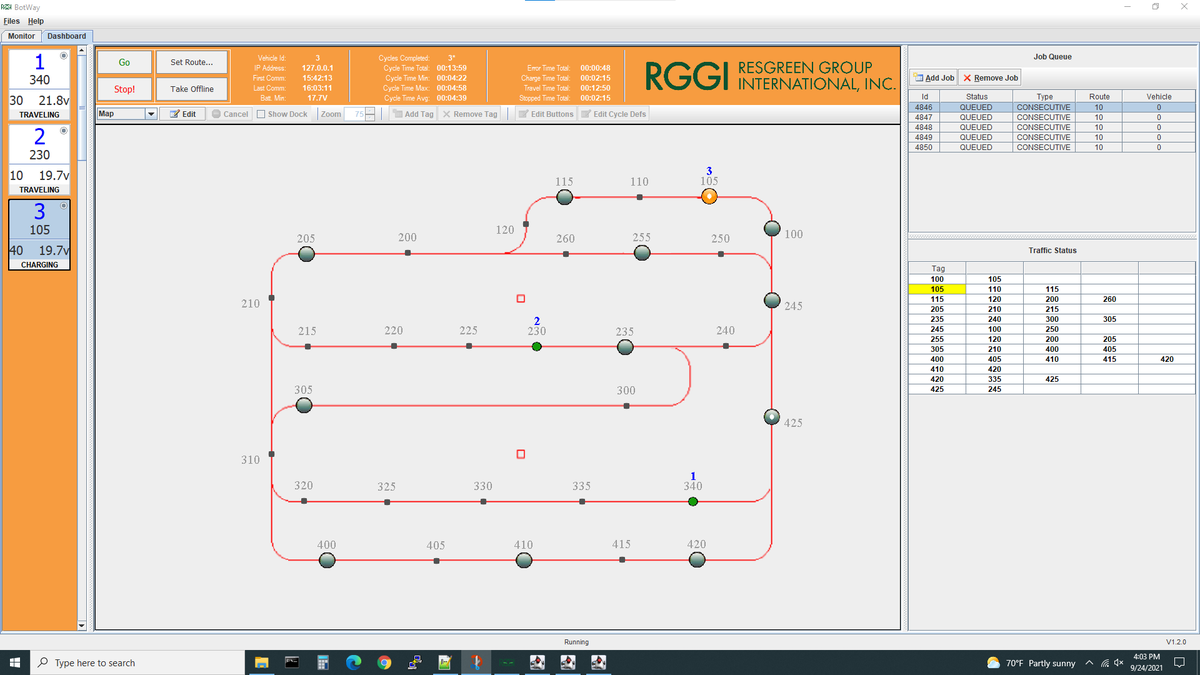Launch Google Chrome from the taskbar
This screenshot has width=1200, height=675.
tap(384, 663)
